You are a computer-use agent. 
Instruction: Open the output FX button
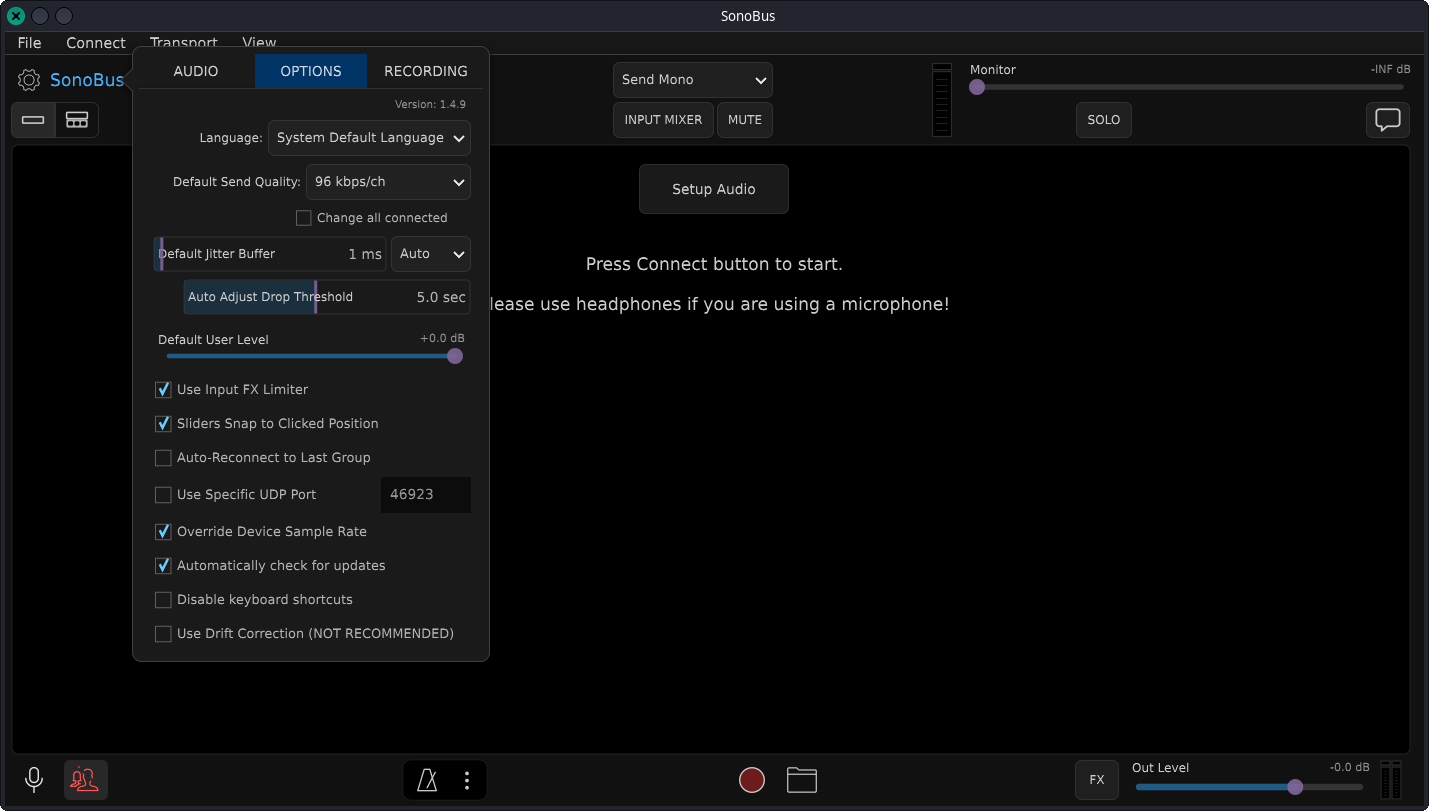pyautogui.click(x=1097, y=780)
